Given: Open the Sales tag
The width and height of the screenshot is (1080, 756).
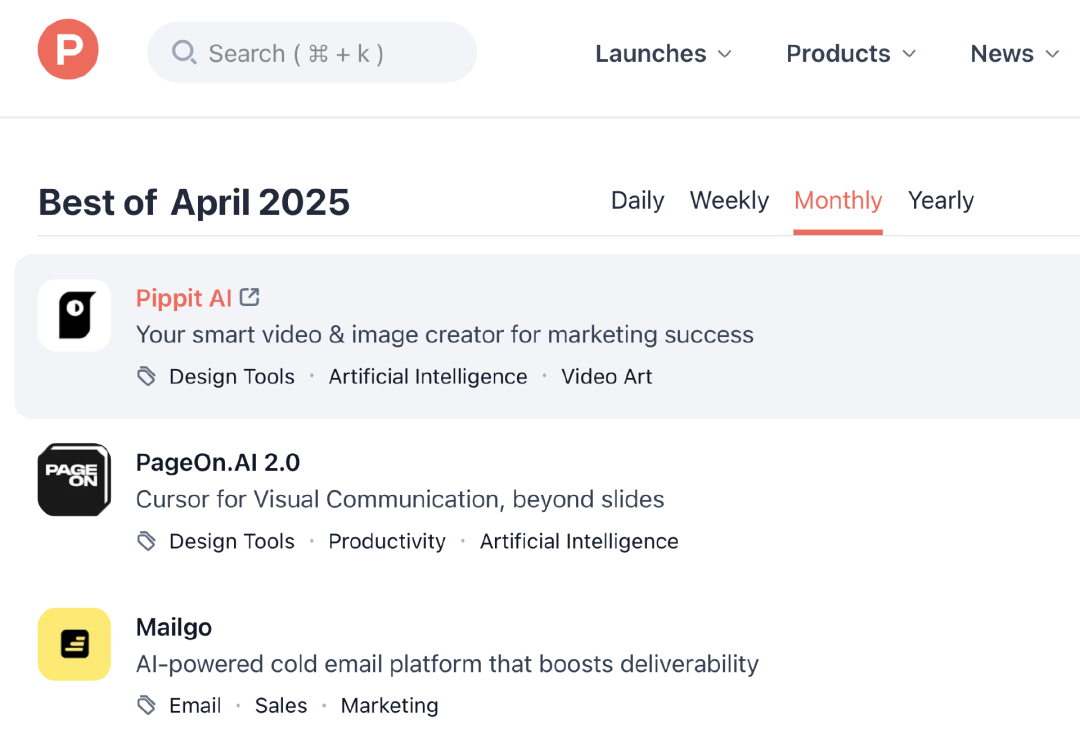Looking at the screenshot, I should click(x=281, y=706).
